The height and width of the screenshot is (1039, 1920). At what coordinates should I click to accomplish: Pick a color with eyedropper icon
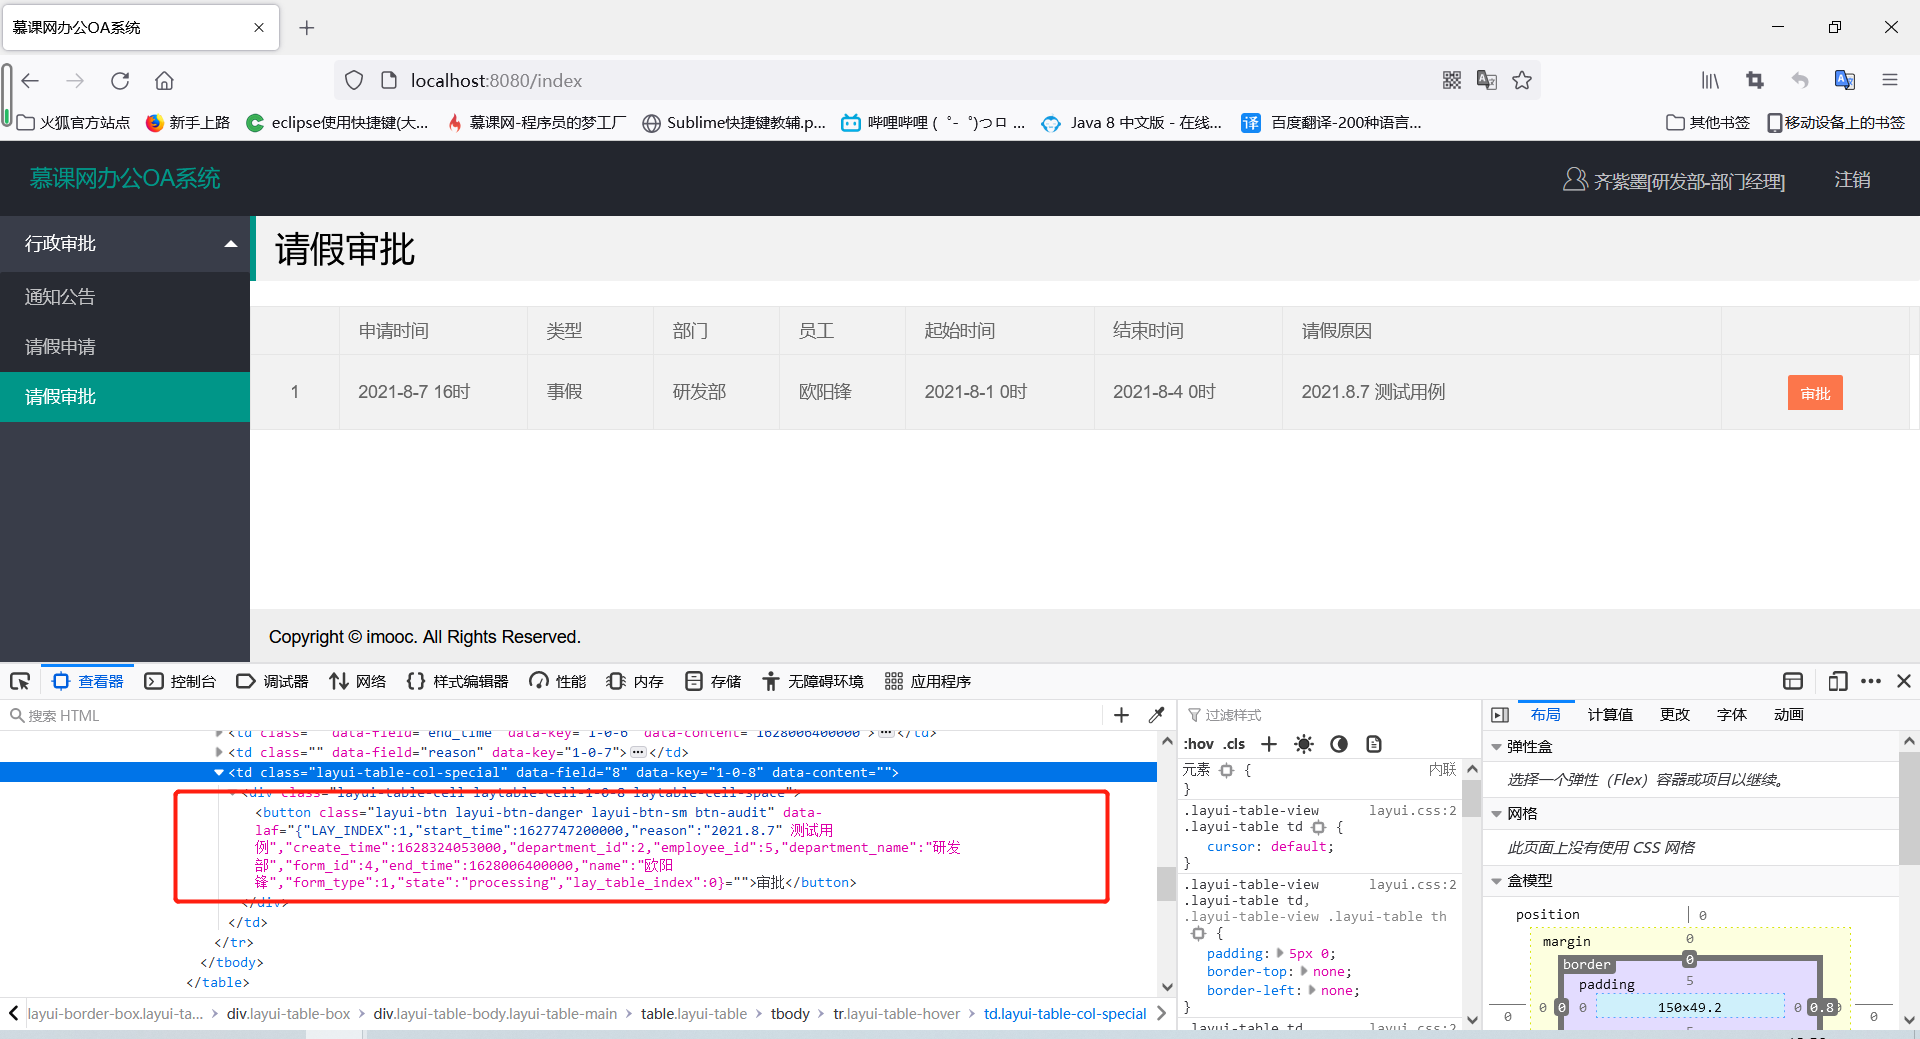pos(1157,715)
